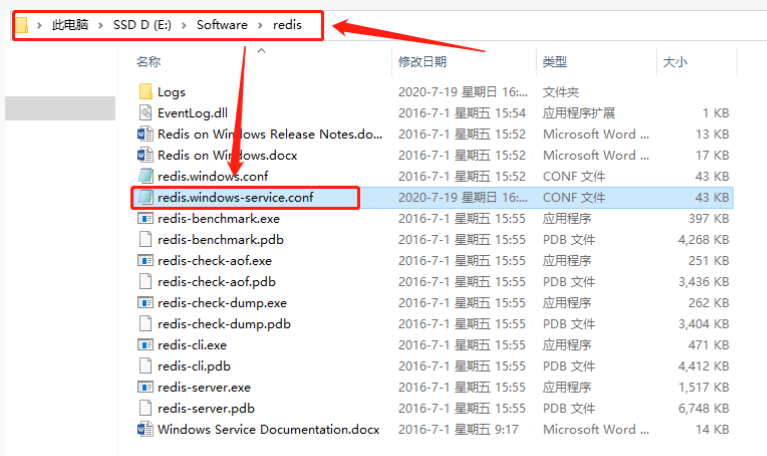This screenshot has height=456, width=767.
Task: Click the 文件夹 type of Logs row
Action: coord(561,92)
